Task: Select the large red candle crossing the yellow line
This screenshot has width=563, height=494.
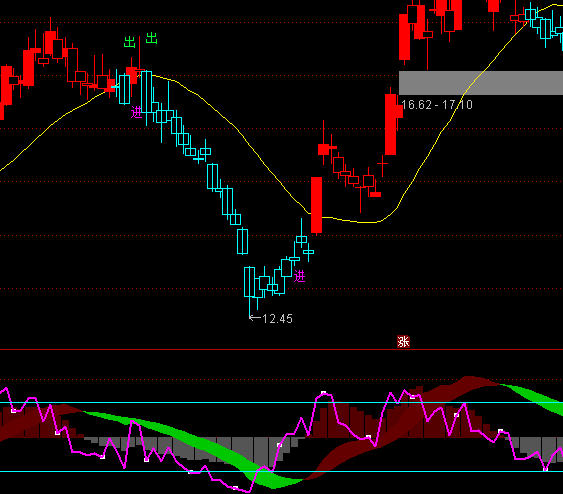Action: (x=316, y=205)
